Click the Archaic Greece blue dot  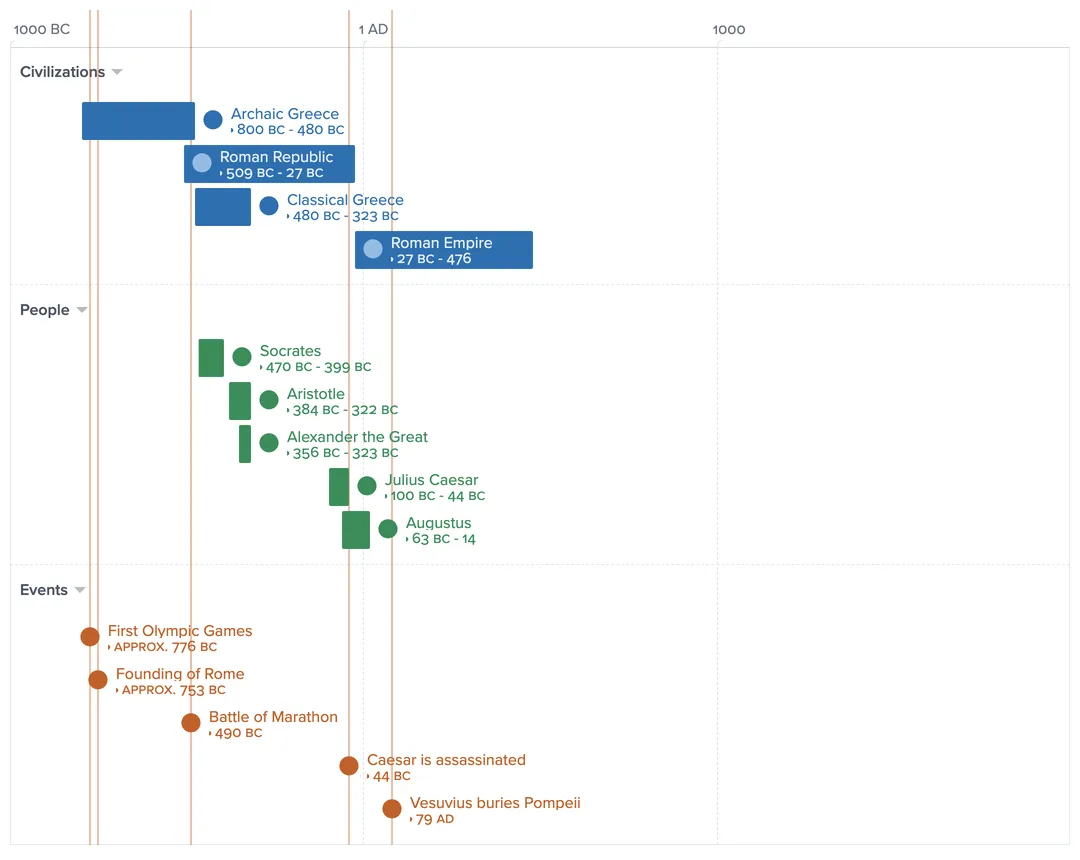click(x=213, y=120)
